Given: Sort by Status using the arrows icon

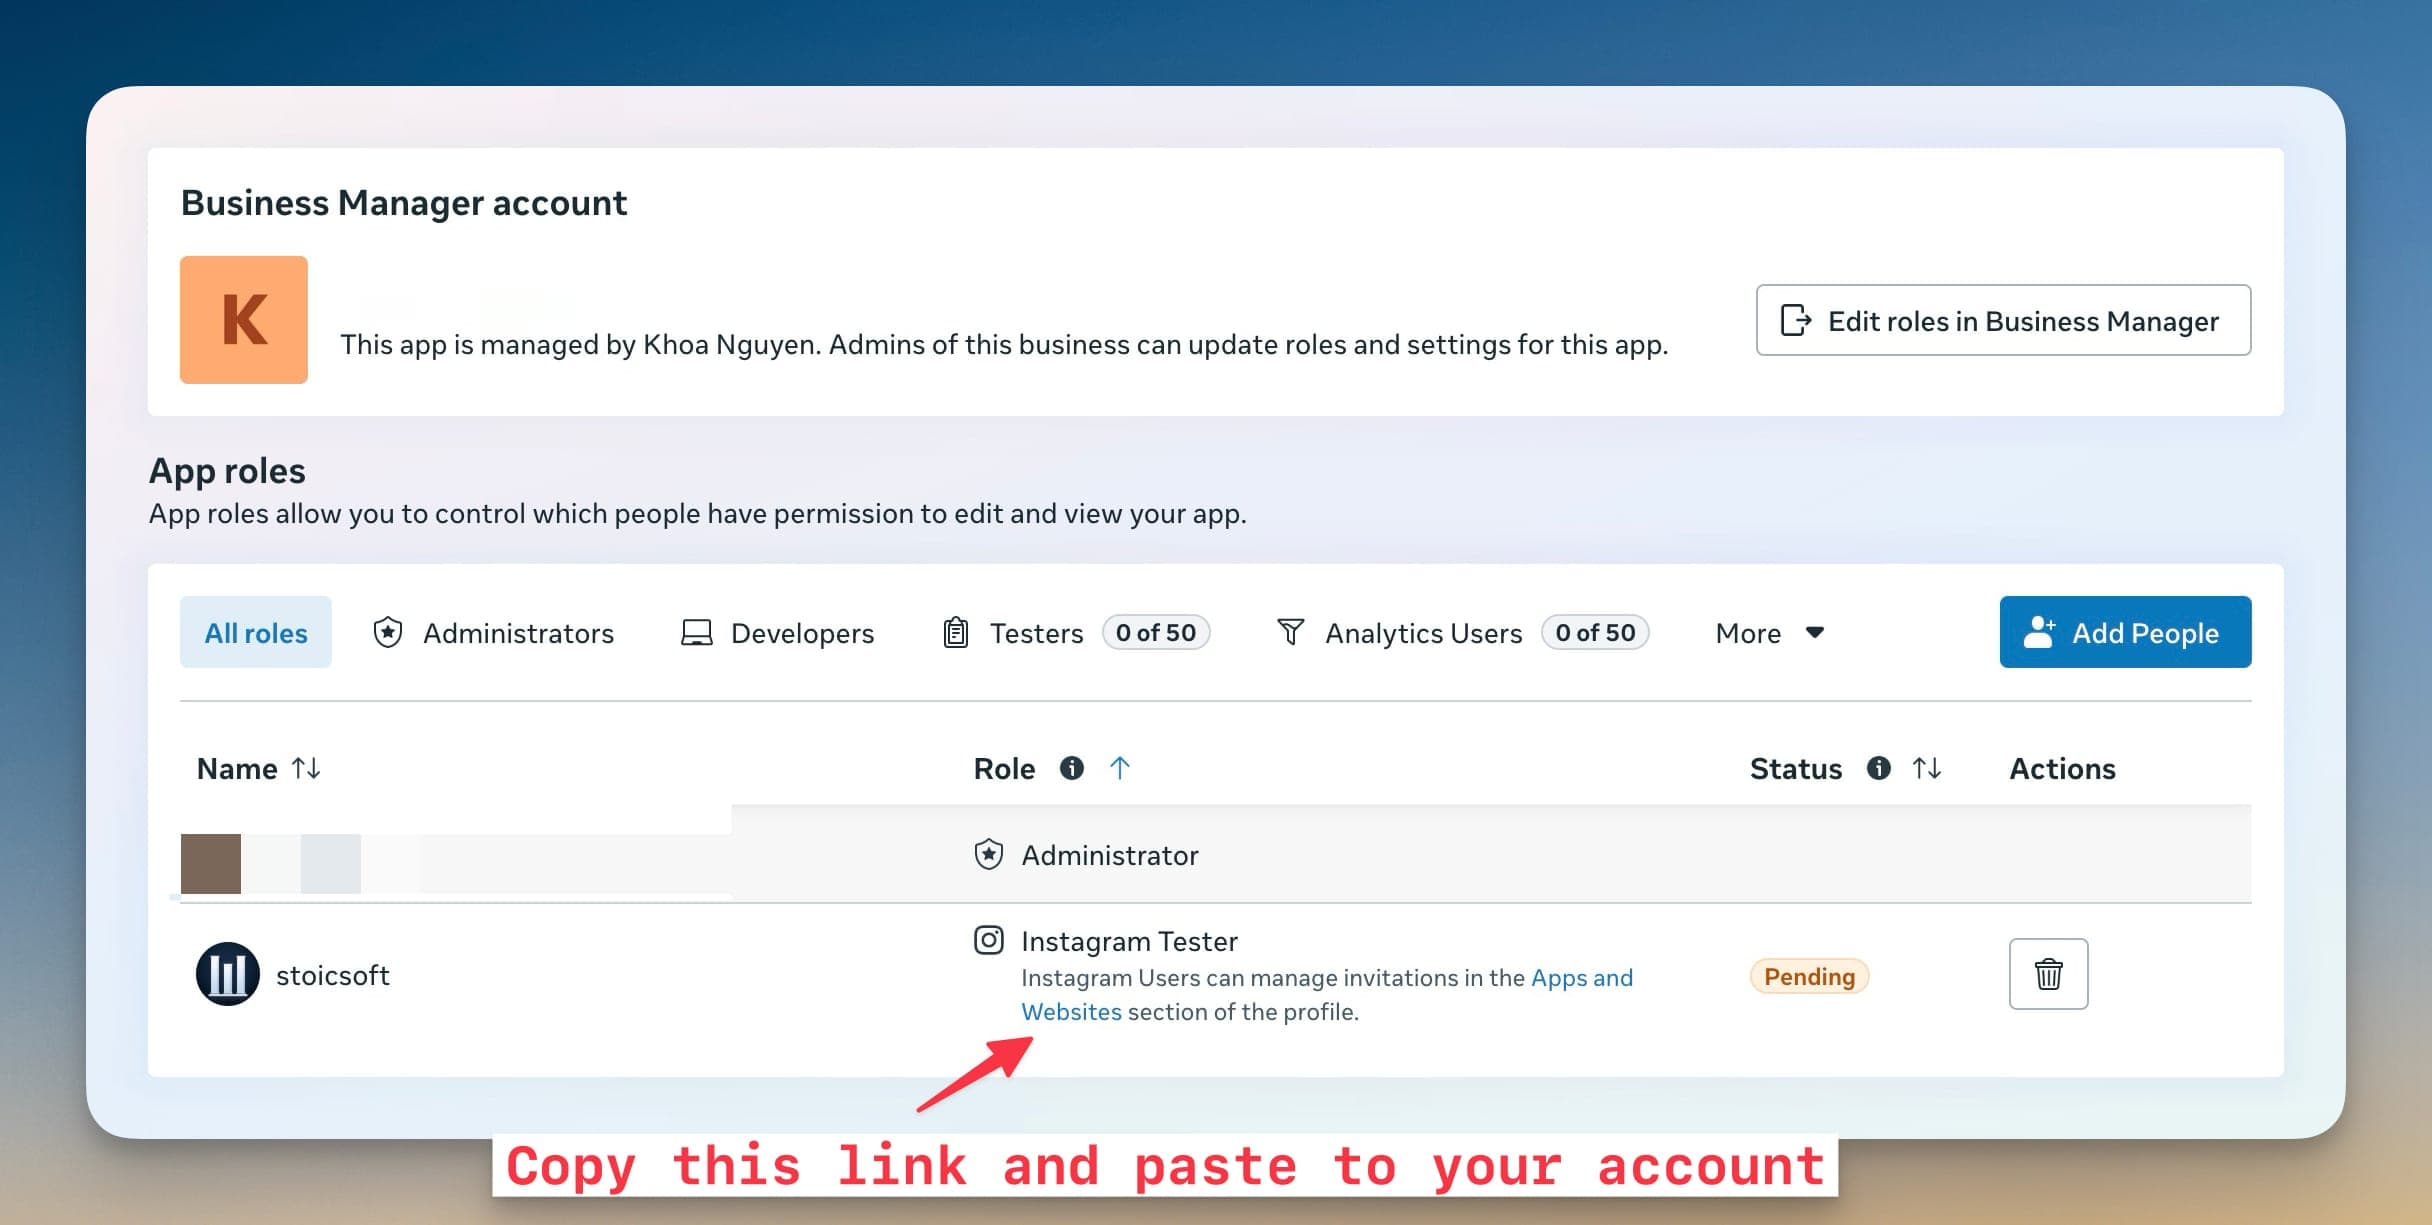Looking at the screenshot, I should (1927, 768).
